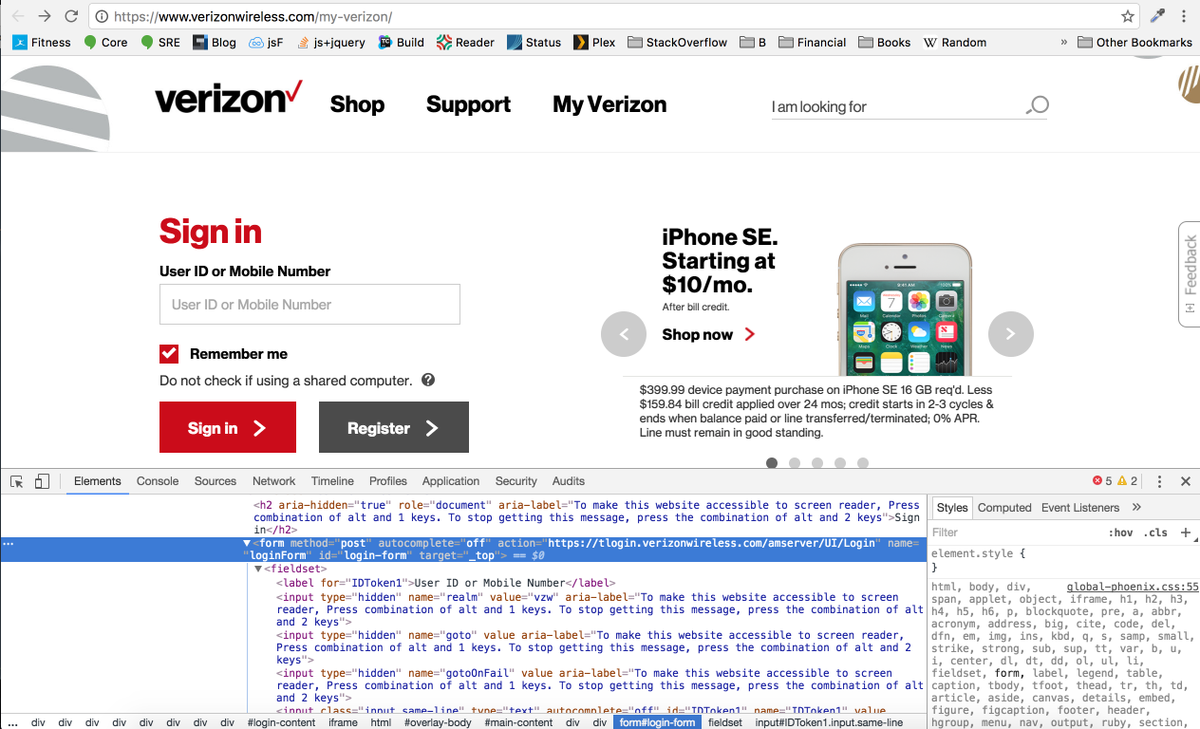The image size is (1200, 729).
Task: Open the js+jquery bookmark
Action: [331, 42]
